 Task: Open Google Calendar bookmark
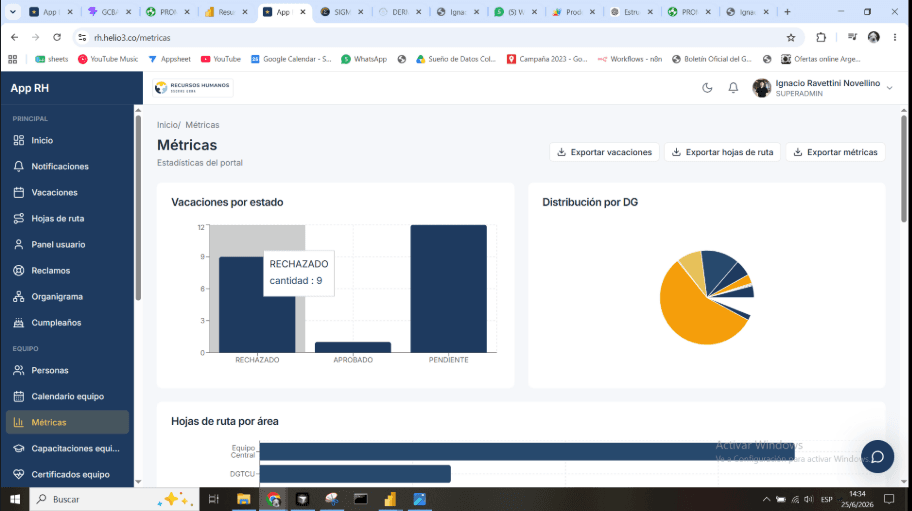coord(291,59)
